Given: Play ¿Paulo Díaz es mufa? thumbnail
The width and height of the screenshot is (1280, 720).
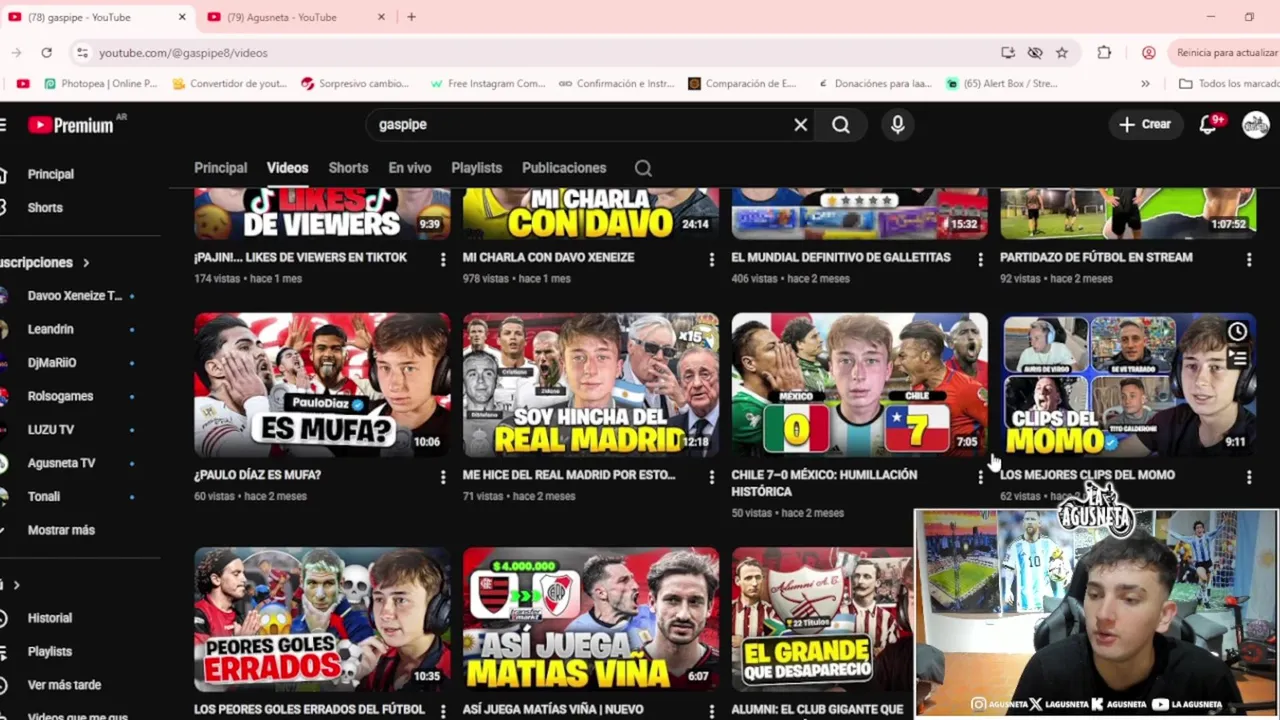Looking at the screenshot, I should tap(322, 385).
